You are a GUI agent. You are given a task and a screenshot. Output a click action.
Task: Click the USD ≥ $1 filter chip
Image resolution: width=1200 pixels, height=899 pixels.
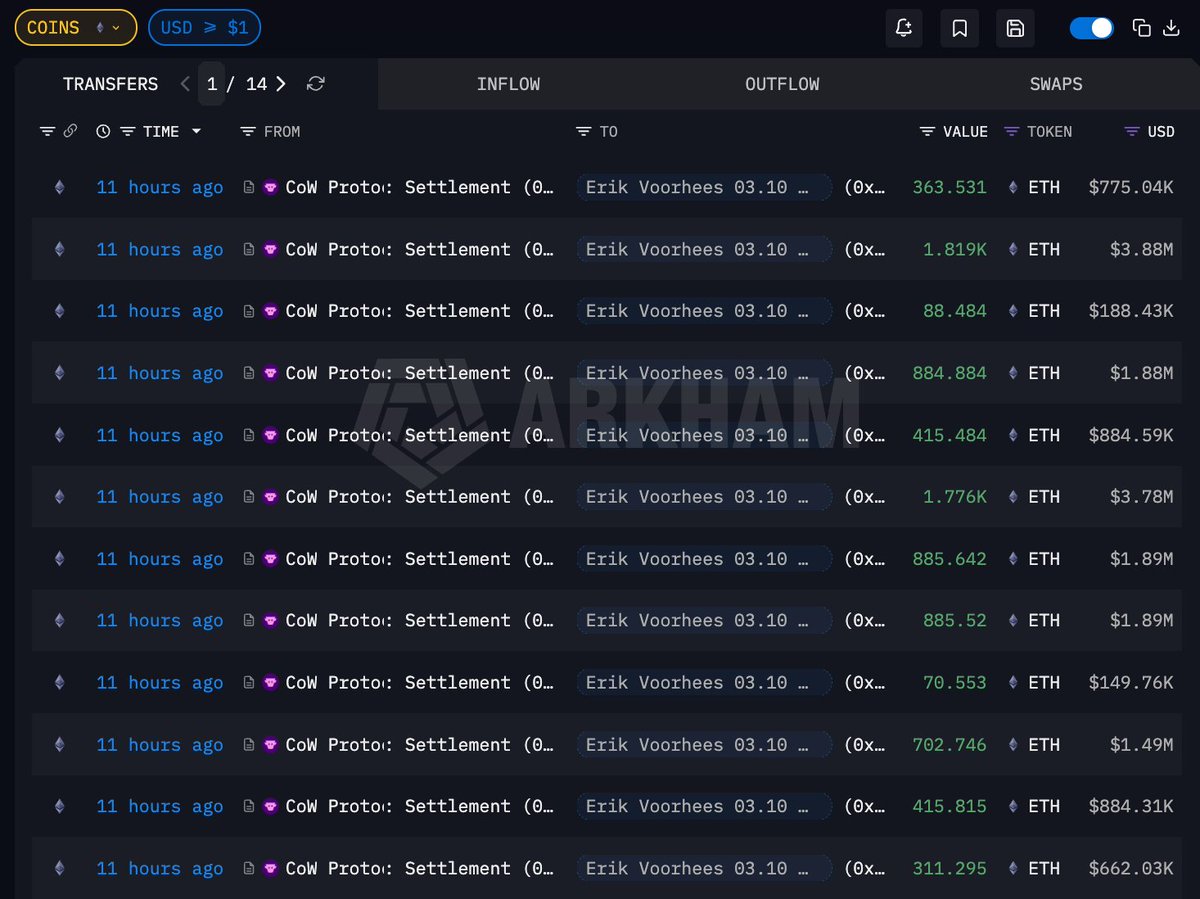(204, 28)
